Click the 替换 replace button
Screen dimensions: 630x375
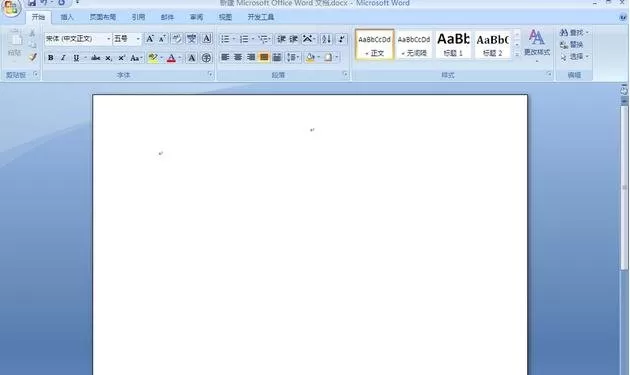point(572,45)
